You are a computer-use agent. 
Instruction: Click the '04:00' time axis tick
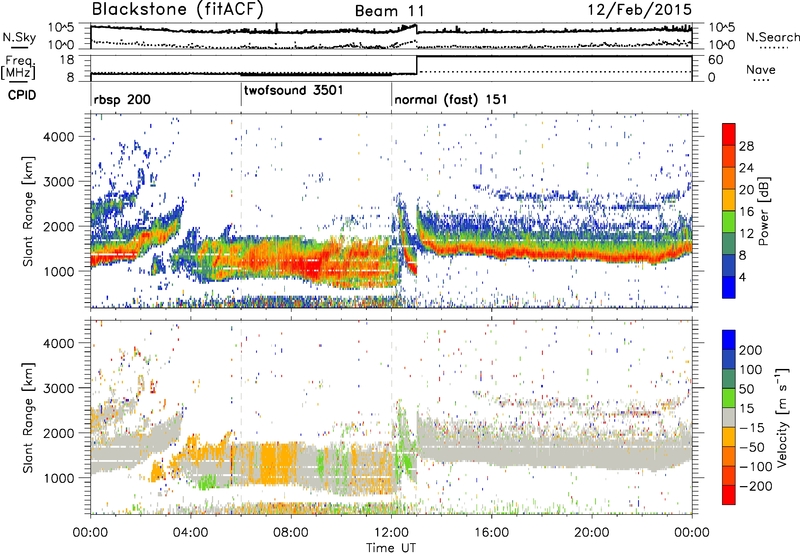coord(190,533)
